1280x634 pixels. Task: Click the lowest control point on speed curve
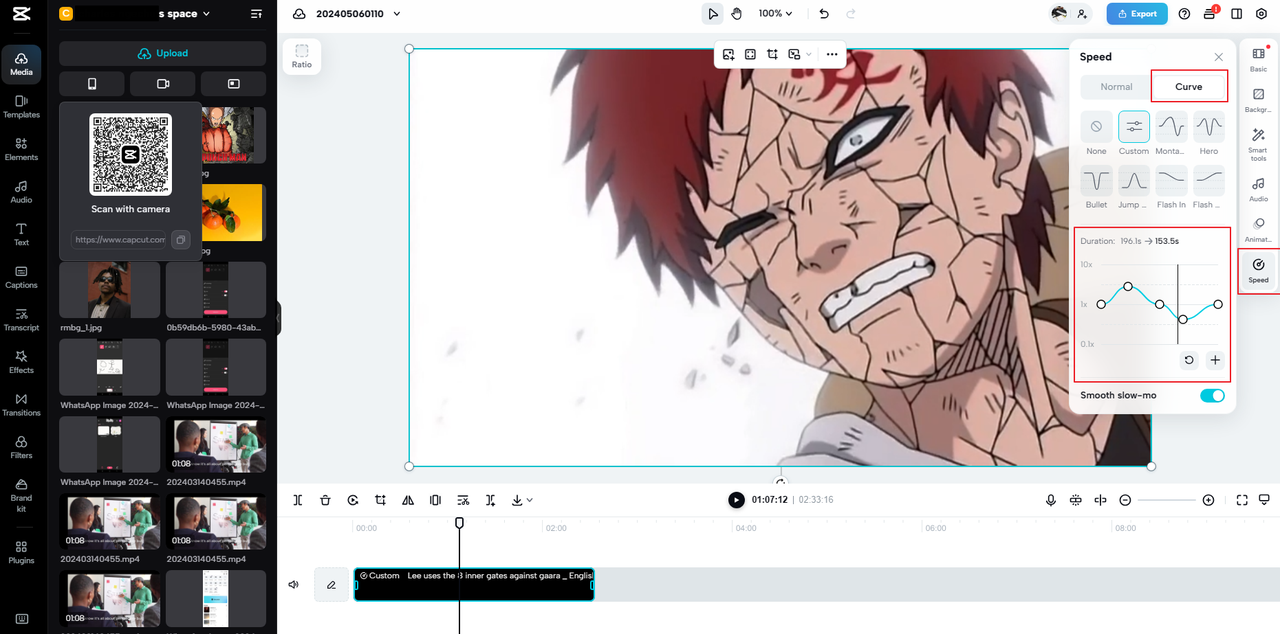click(x=1183, y=319)
